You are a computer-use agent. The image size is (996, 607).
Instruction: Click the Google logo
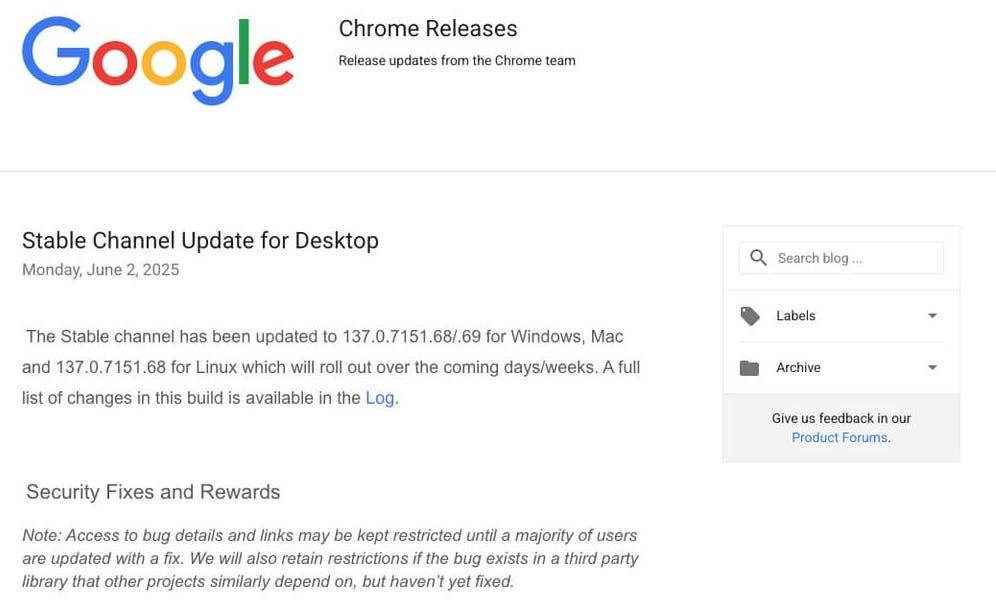[156, 58]
